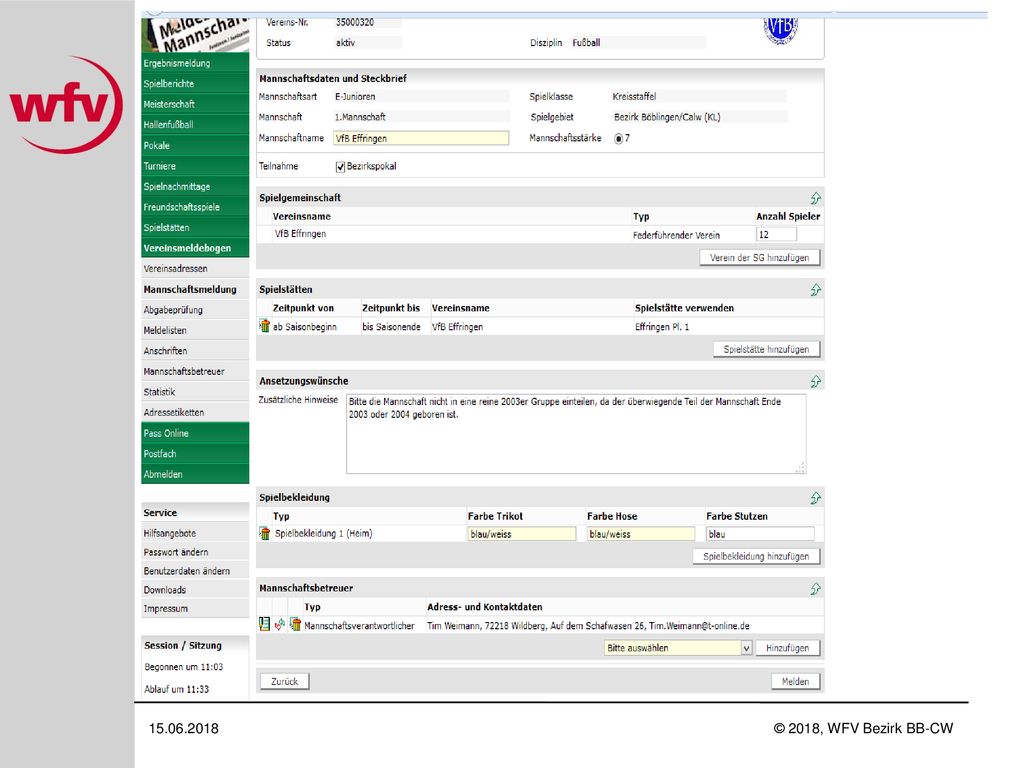Screen dimensions: 1024x768
Task: Open Passwort ändern link
Action: [x=195, y=552]
